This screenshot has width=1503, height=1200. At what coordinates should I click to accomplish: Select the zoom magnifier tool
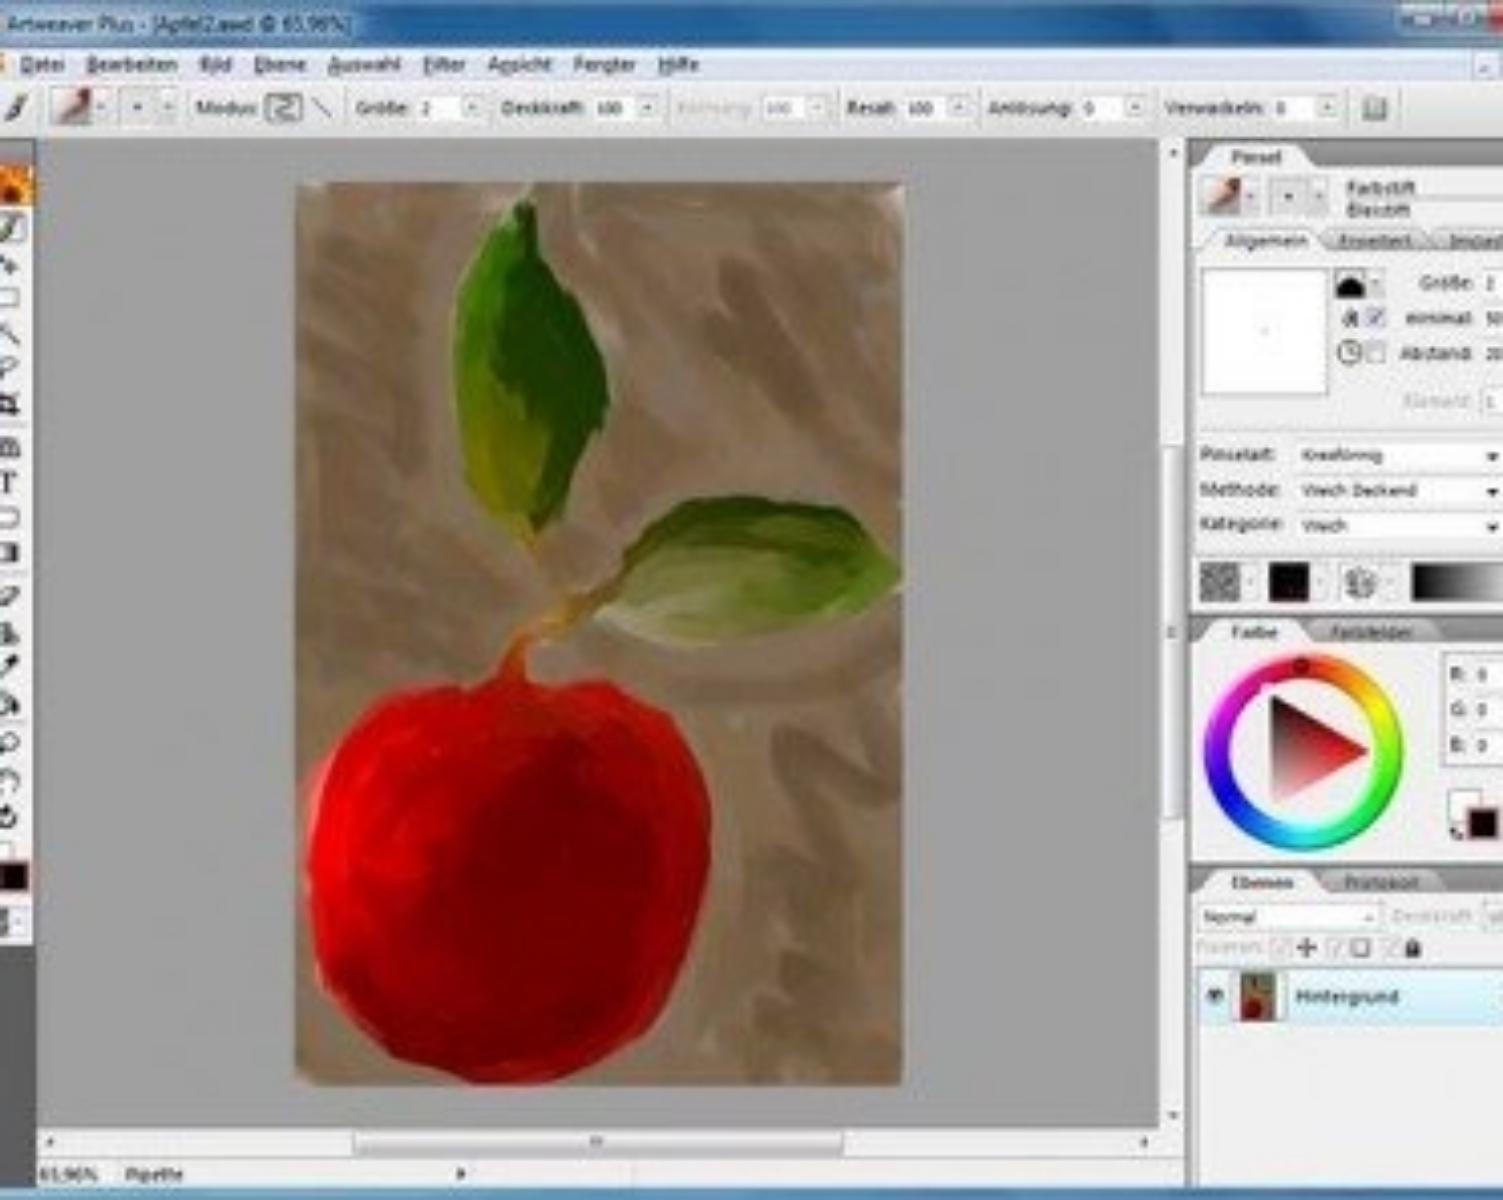[9, 742]
